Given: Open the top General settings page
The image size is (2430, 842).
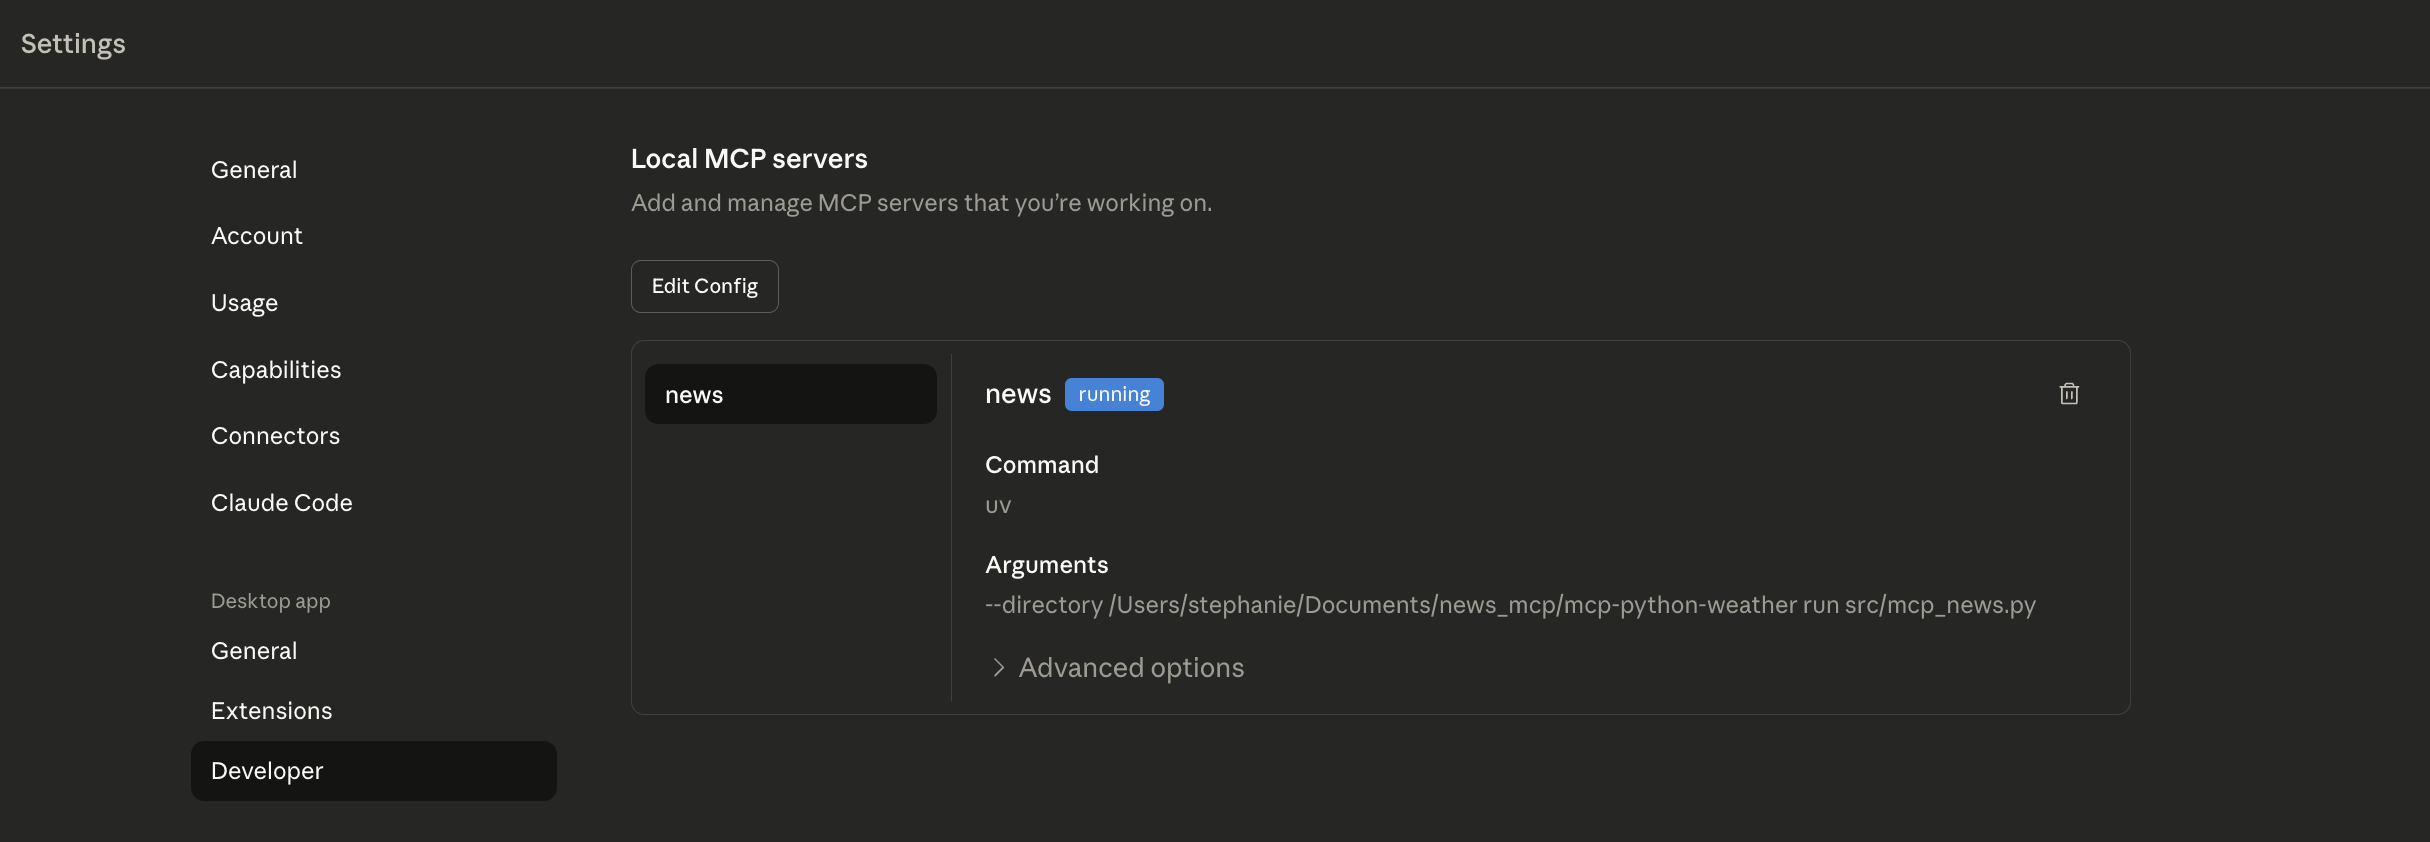Looking at the screenshot, I should coord(254,170).
